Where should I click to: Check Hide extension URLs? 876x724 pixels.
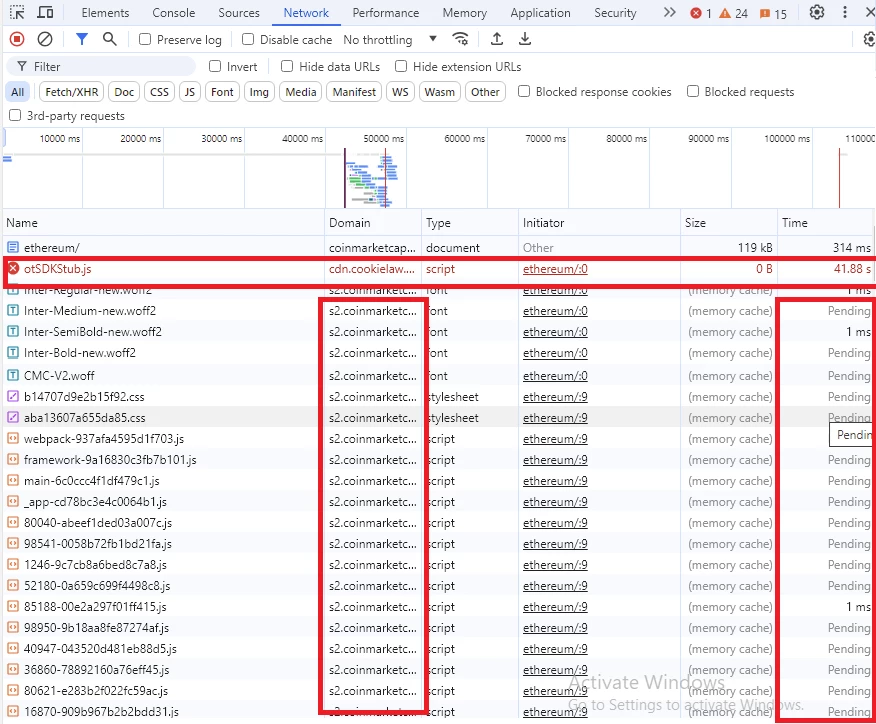click(401, 66)
